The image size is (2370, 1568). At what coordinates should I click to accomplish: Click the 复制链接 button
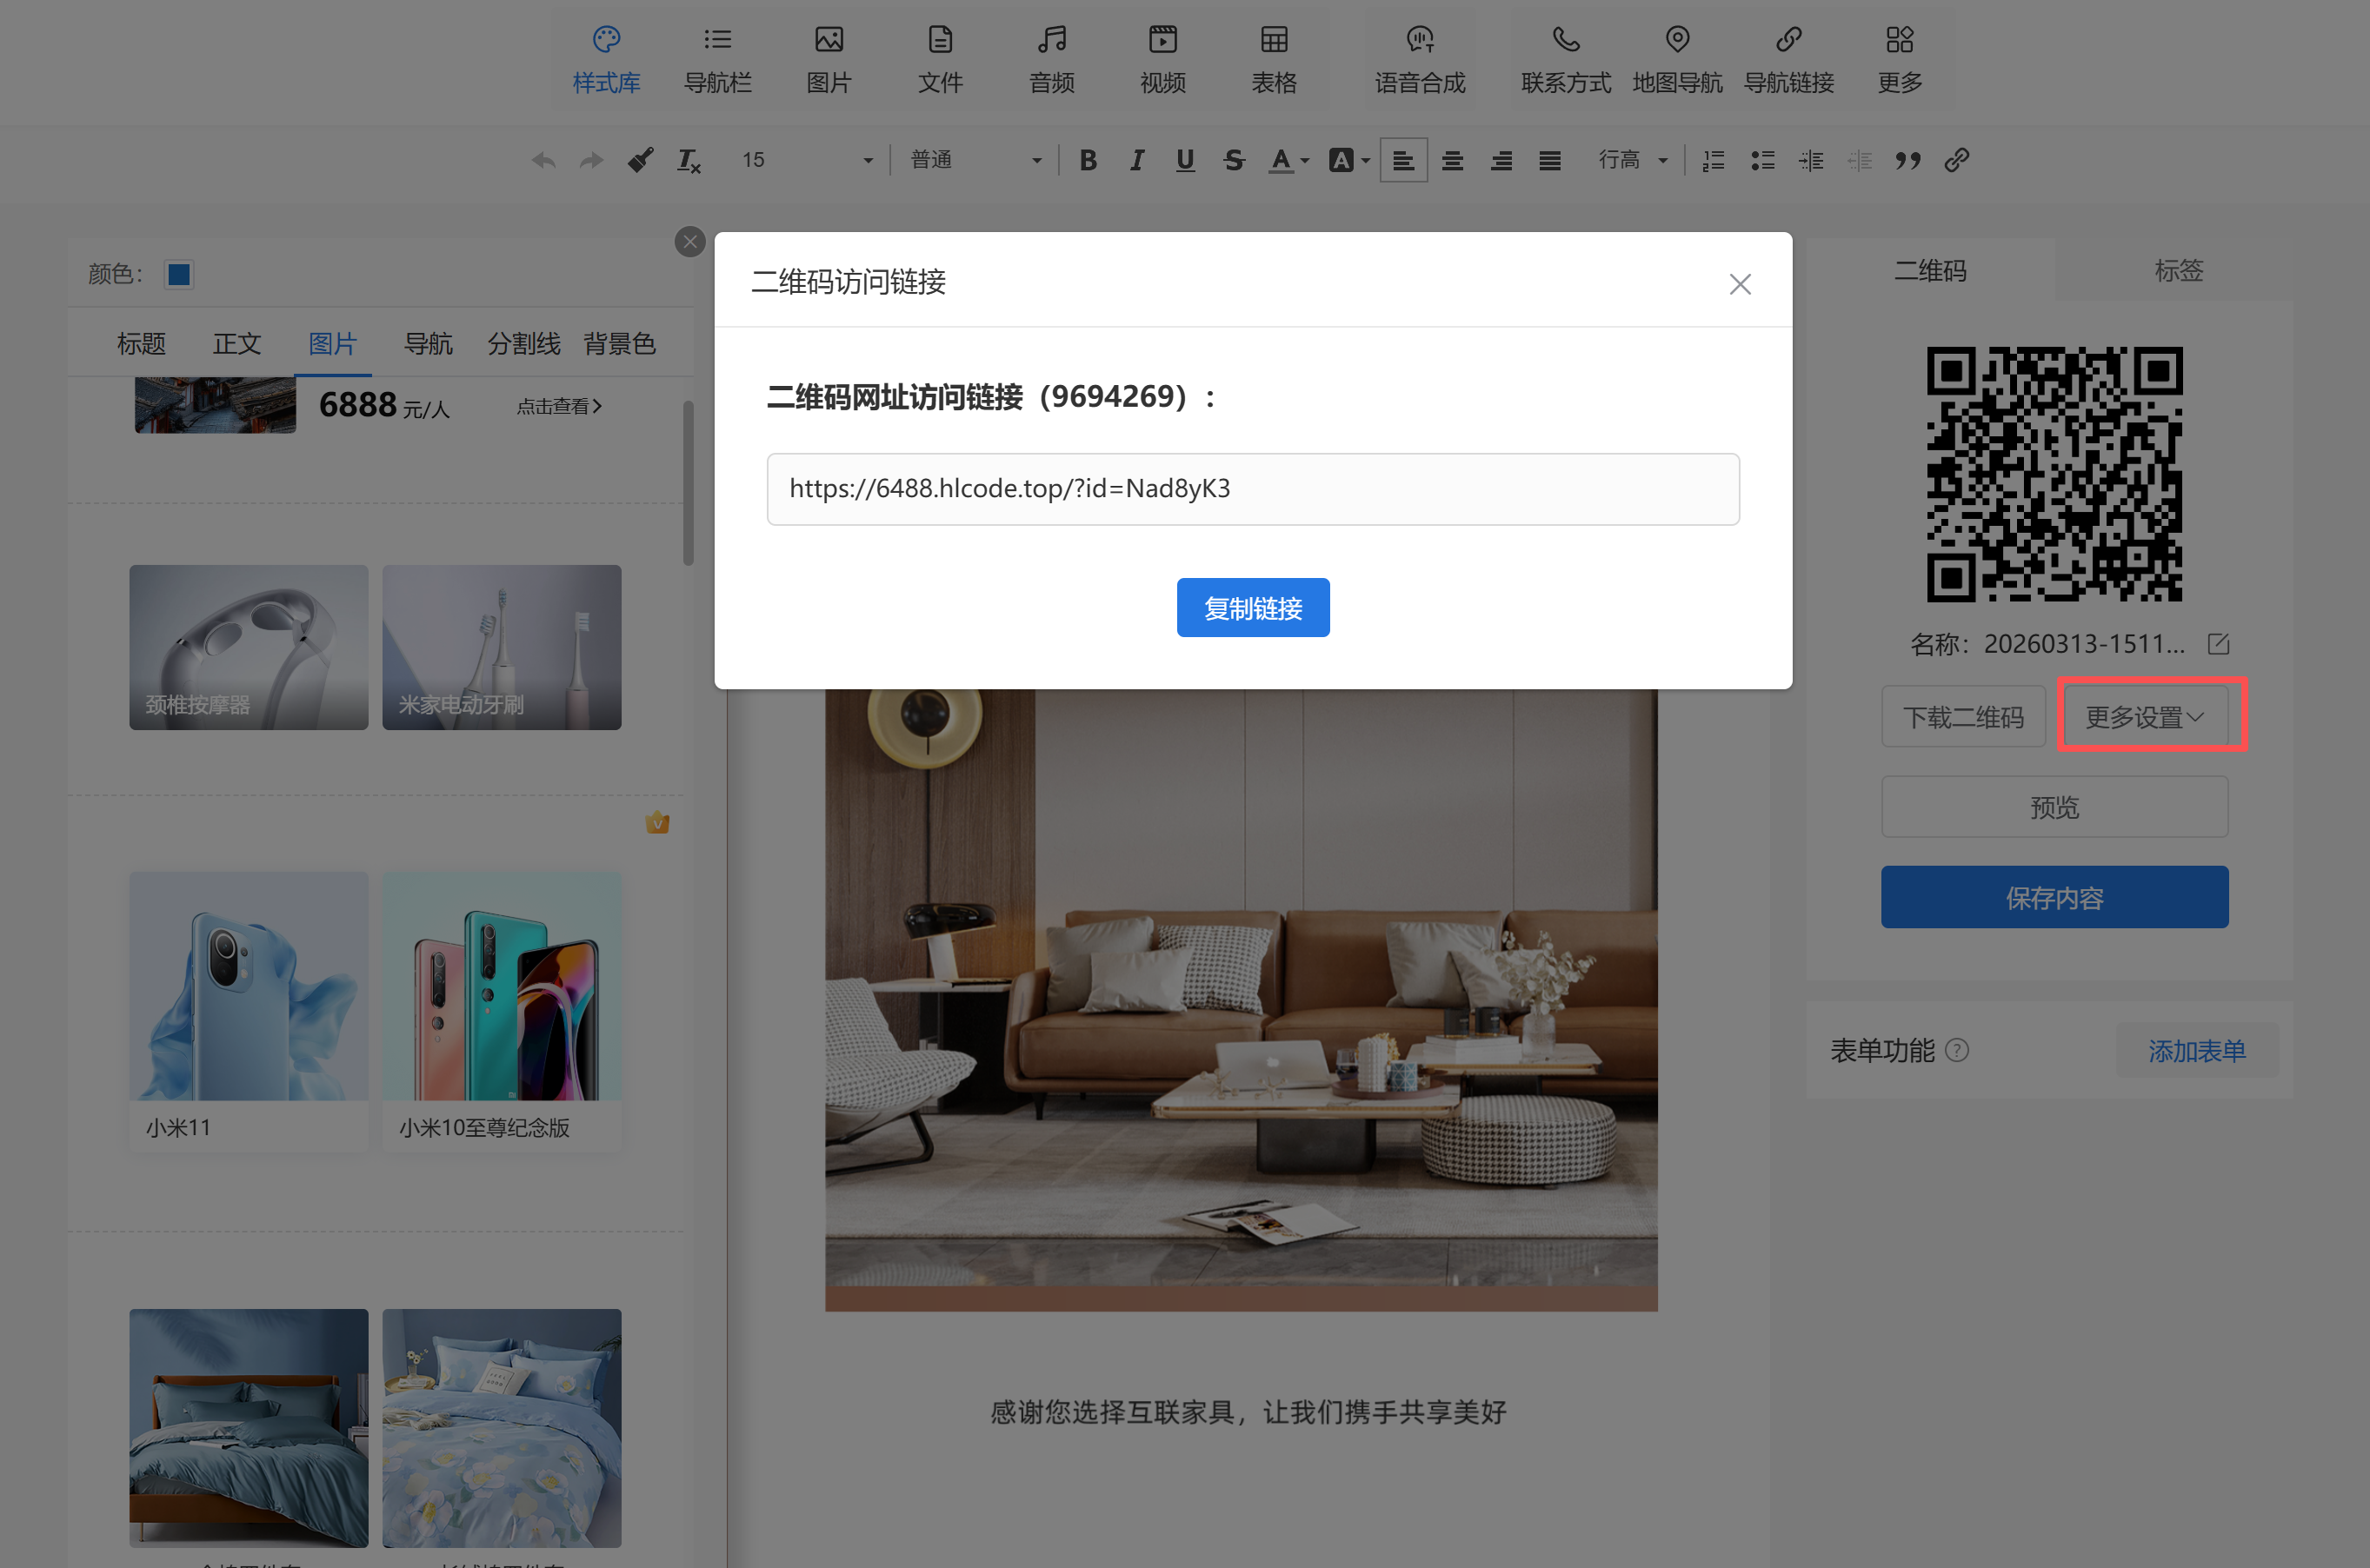pyautogui.click(x=1252, y=608)
